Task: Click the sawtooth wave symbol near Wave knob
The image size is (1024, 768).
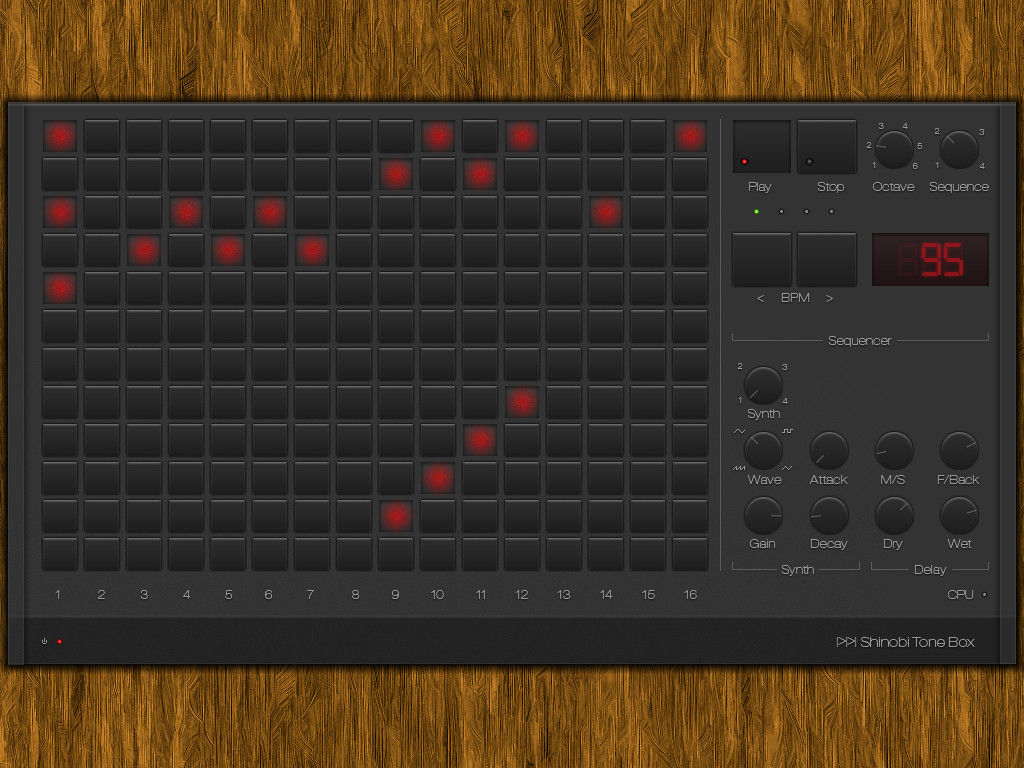Action: 739,468
